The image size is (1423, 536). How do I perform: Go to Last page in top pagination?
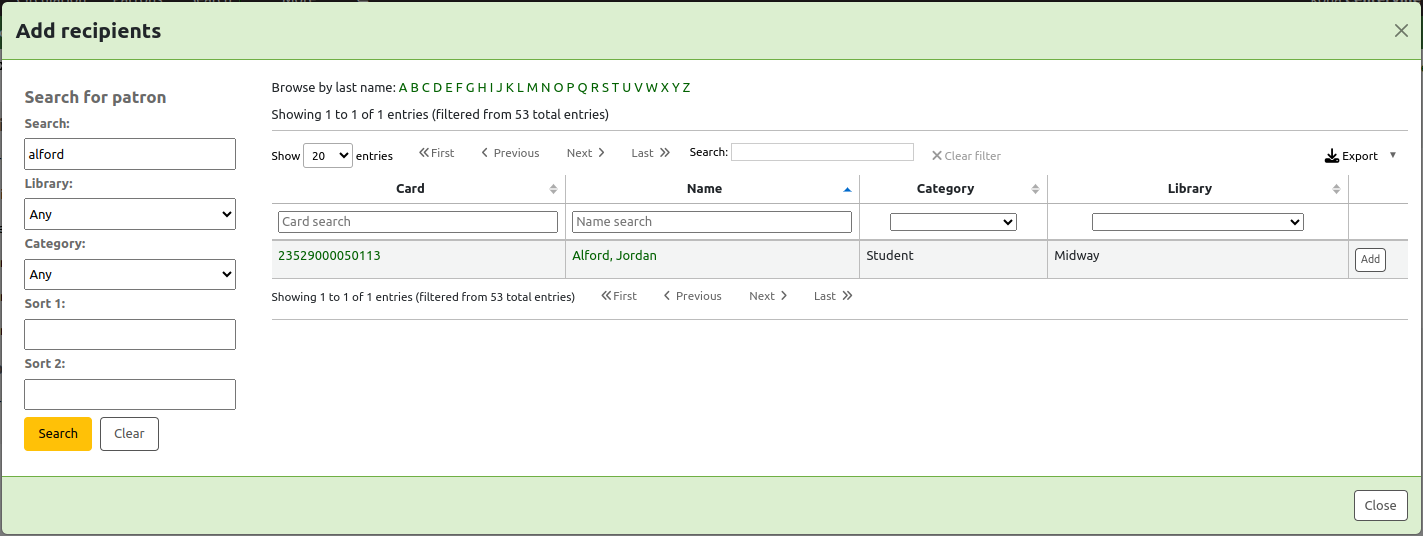pos(650,153)
